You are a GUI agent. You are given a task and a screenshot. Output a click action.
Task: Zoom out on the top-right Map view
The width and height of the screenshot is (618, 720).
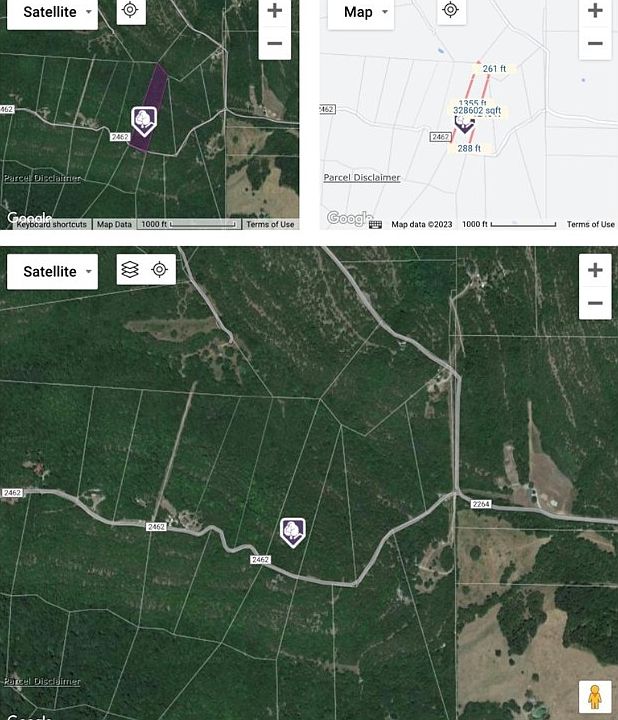pos(595,44)
